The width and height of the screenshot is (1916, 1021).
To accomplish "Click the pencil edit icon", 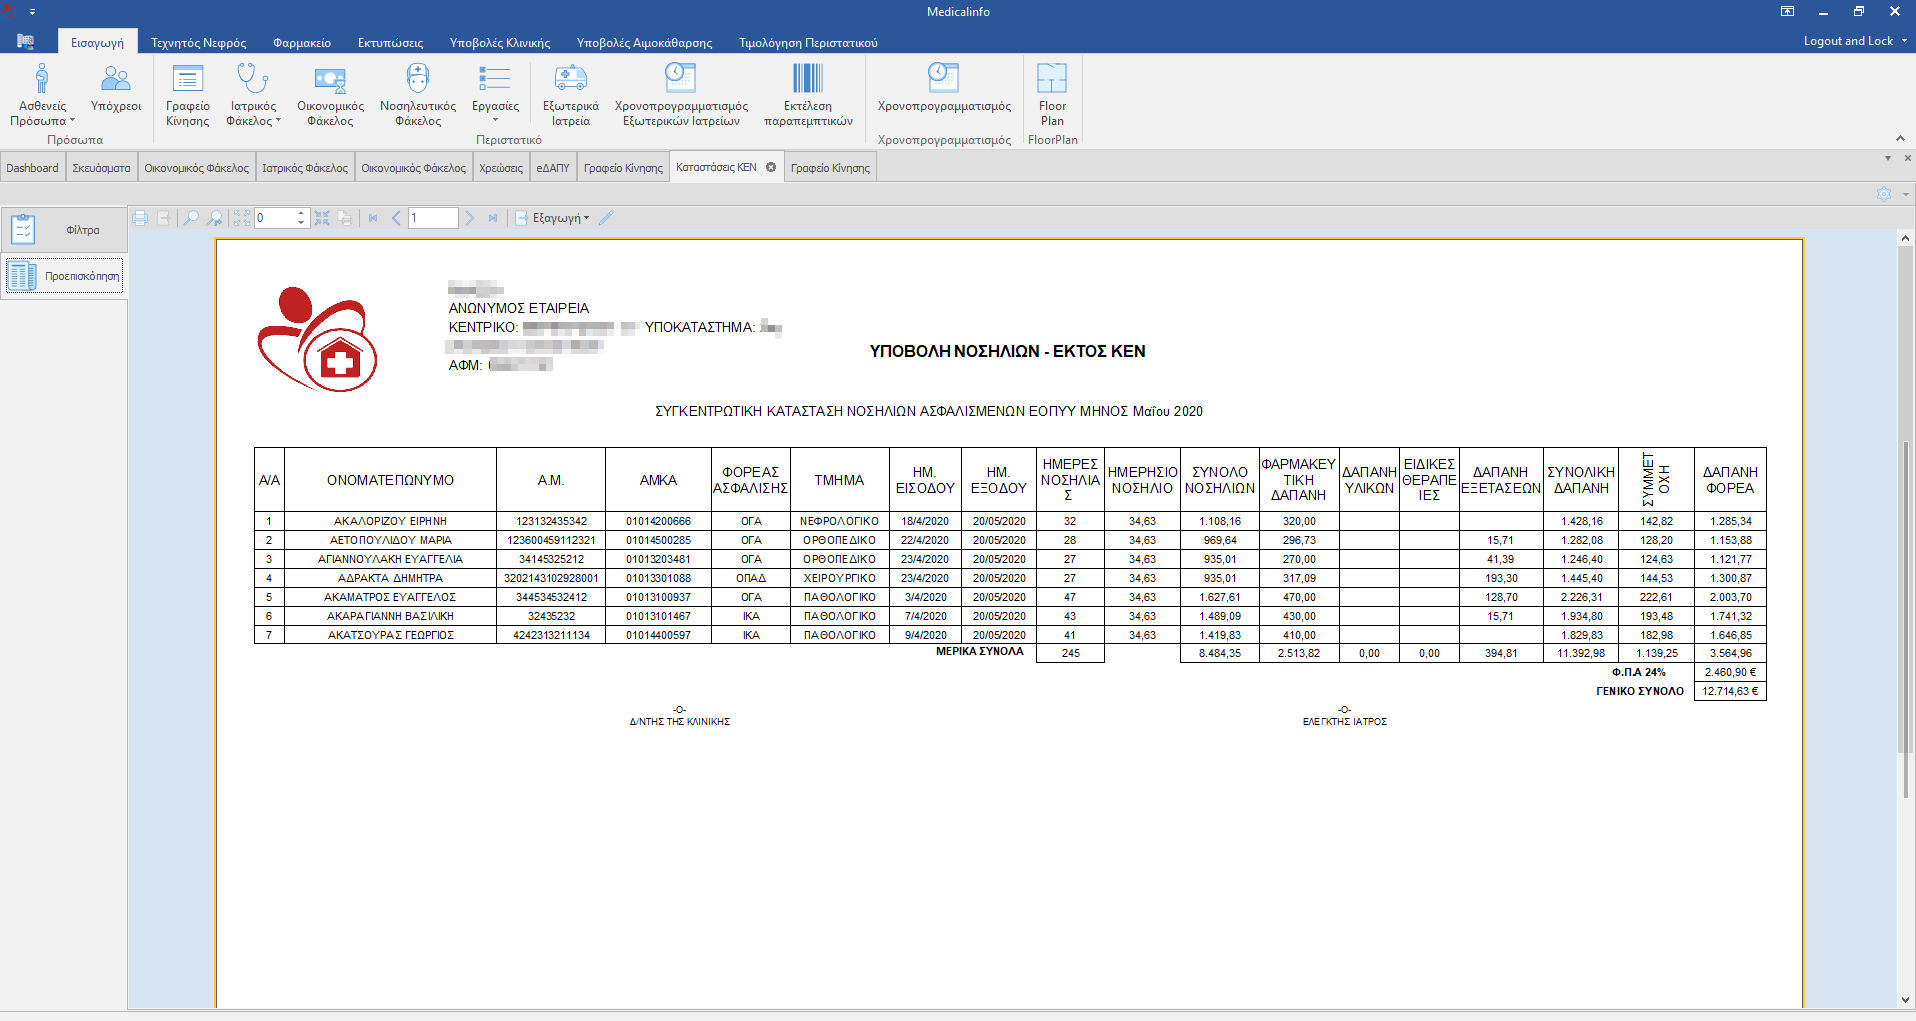I will (x=606, y=218).
